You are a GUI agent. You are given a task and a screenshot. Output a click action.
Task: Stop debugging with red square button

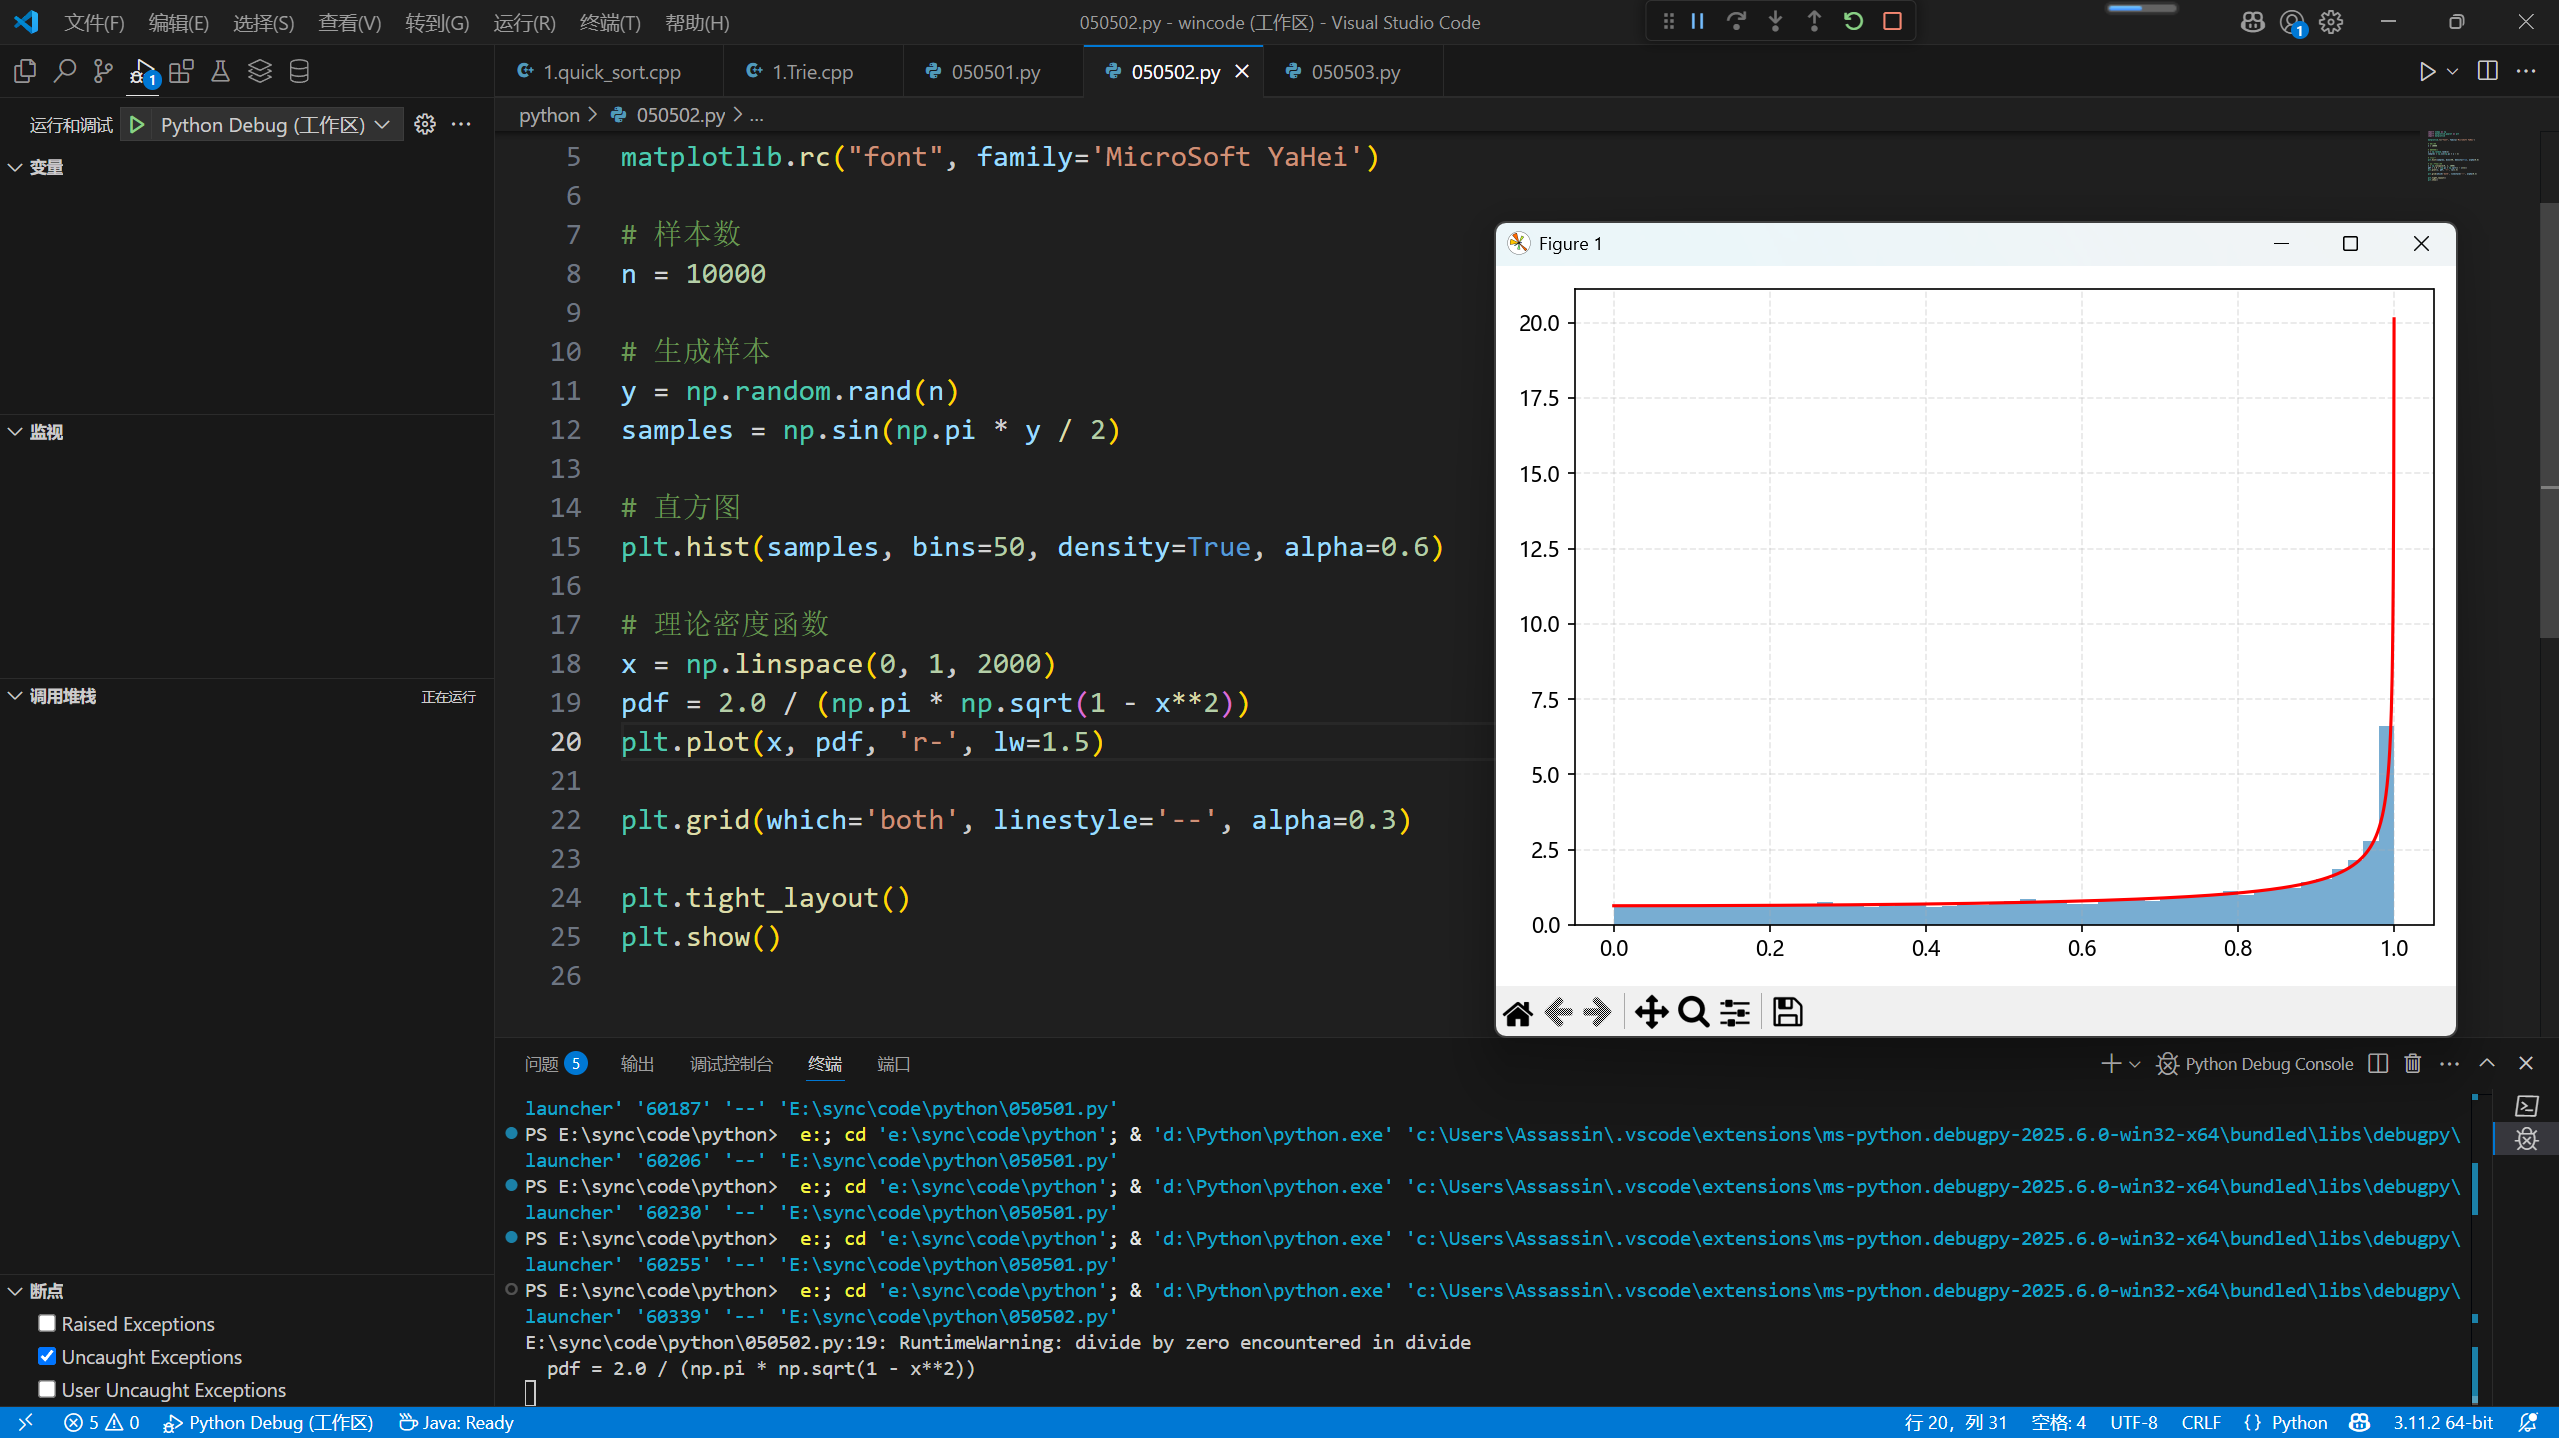[1892, 21]
